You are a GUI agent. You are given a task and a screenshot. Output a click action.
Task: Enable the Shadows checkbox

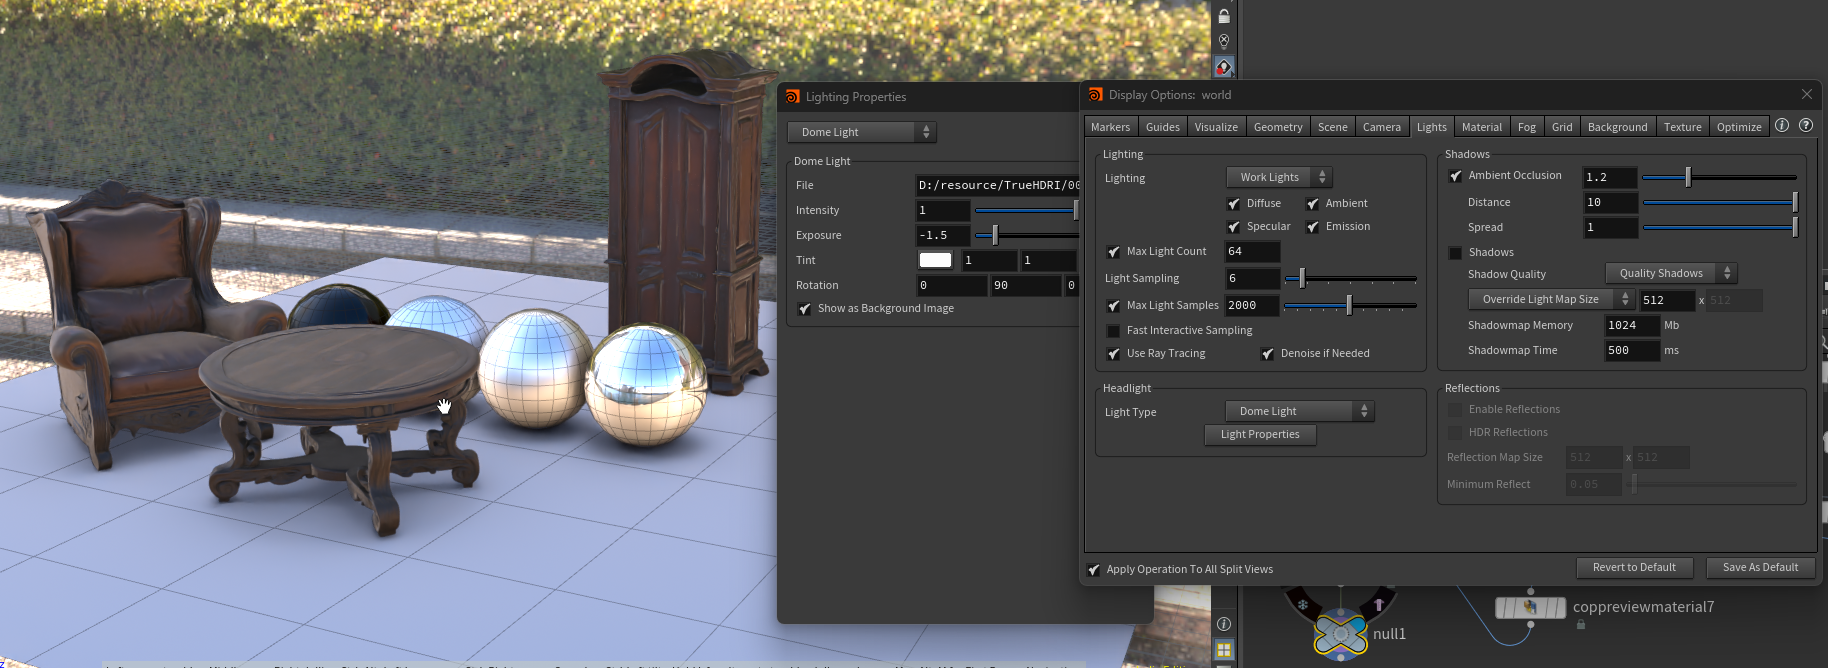1456,253
